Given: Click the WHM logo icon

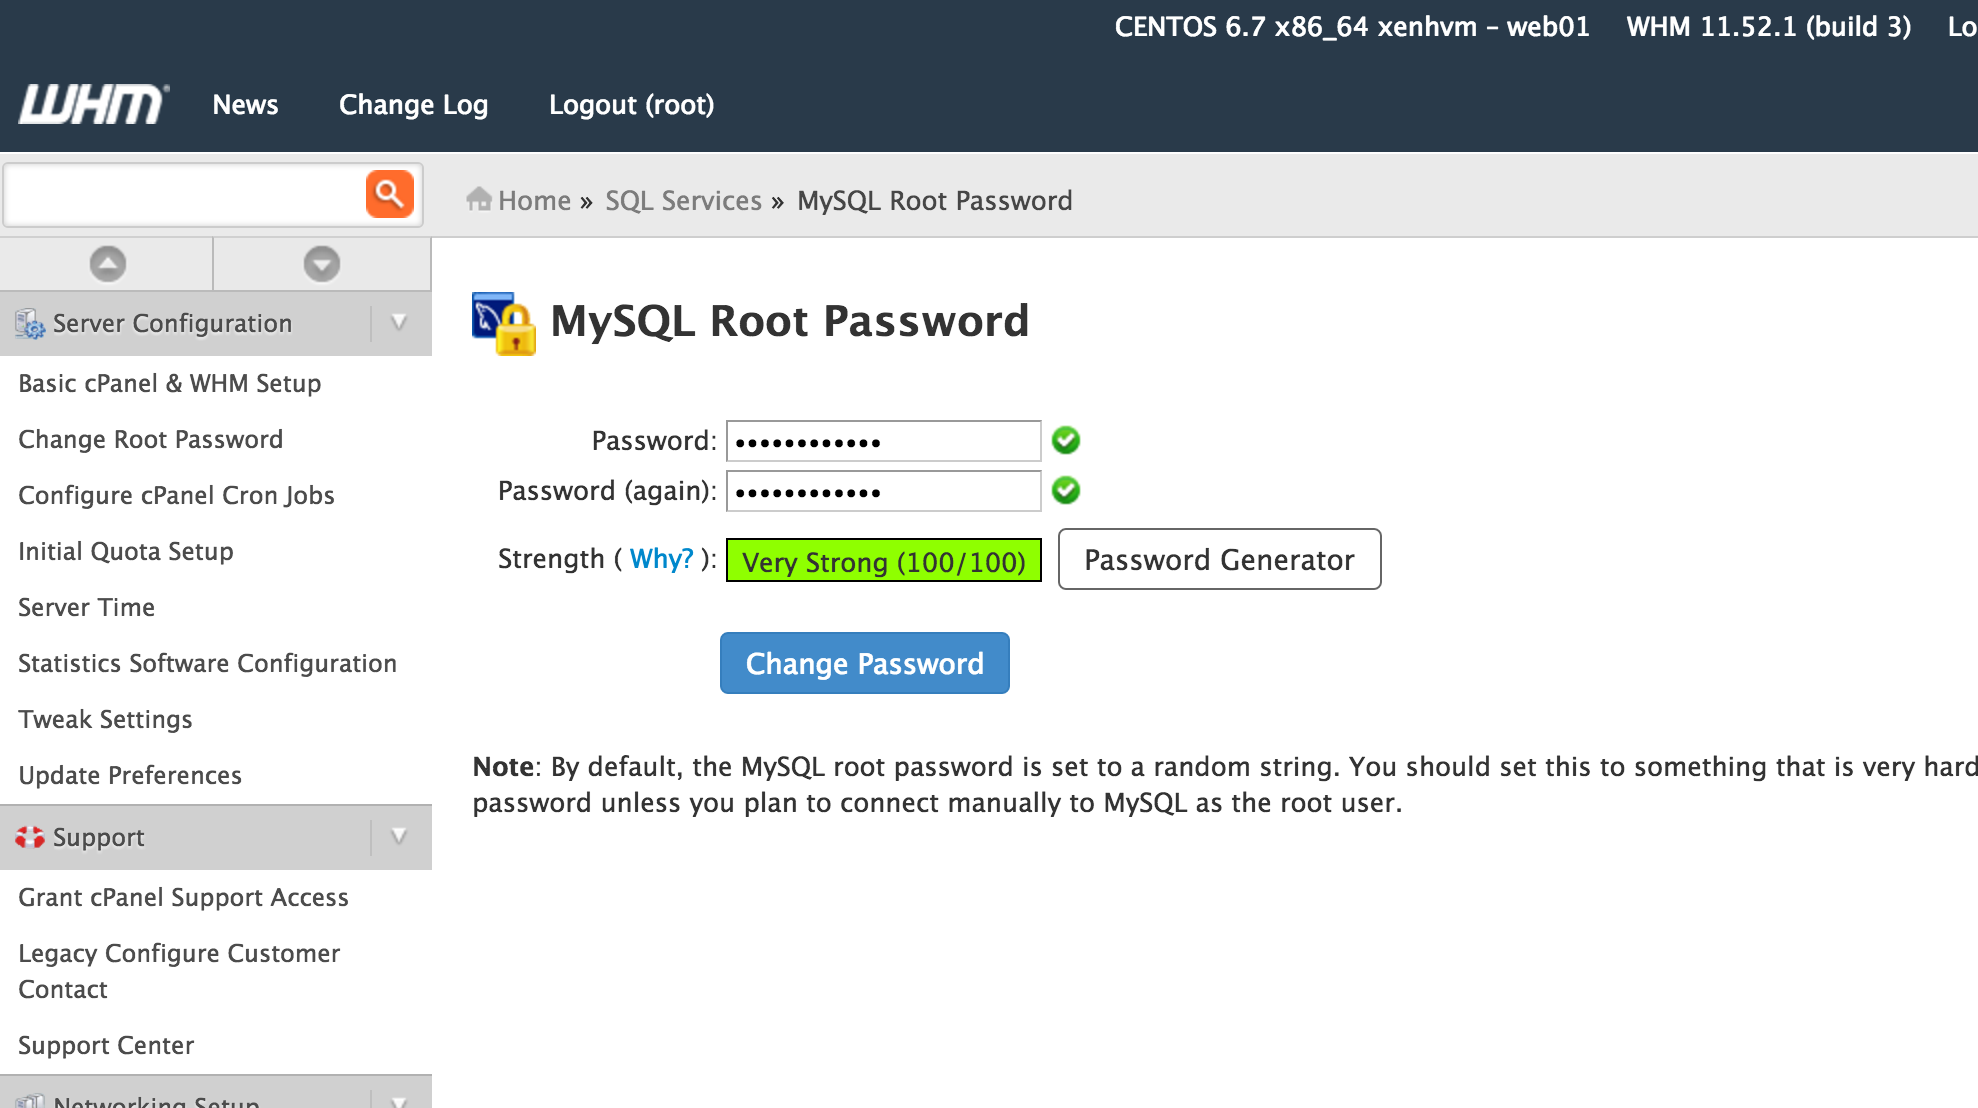Looking at the screenshot, I should (x=91, y=105).
